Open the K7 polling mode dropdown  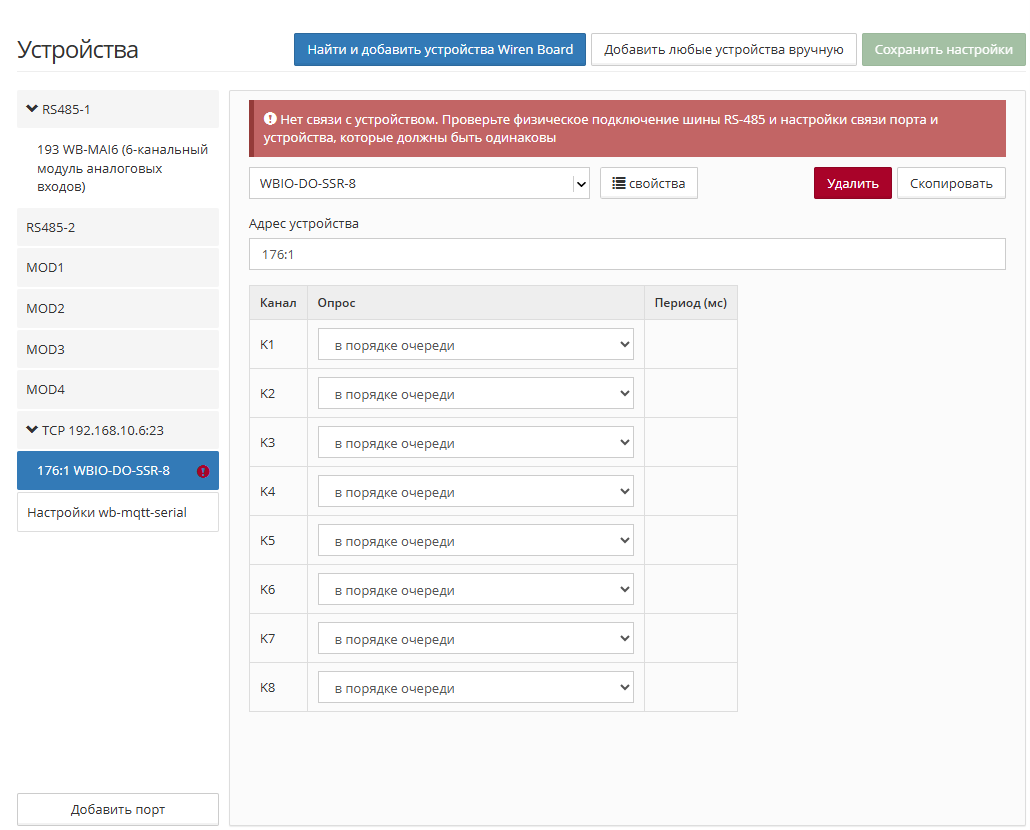tap(476, 638)
